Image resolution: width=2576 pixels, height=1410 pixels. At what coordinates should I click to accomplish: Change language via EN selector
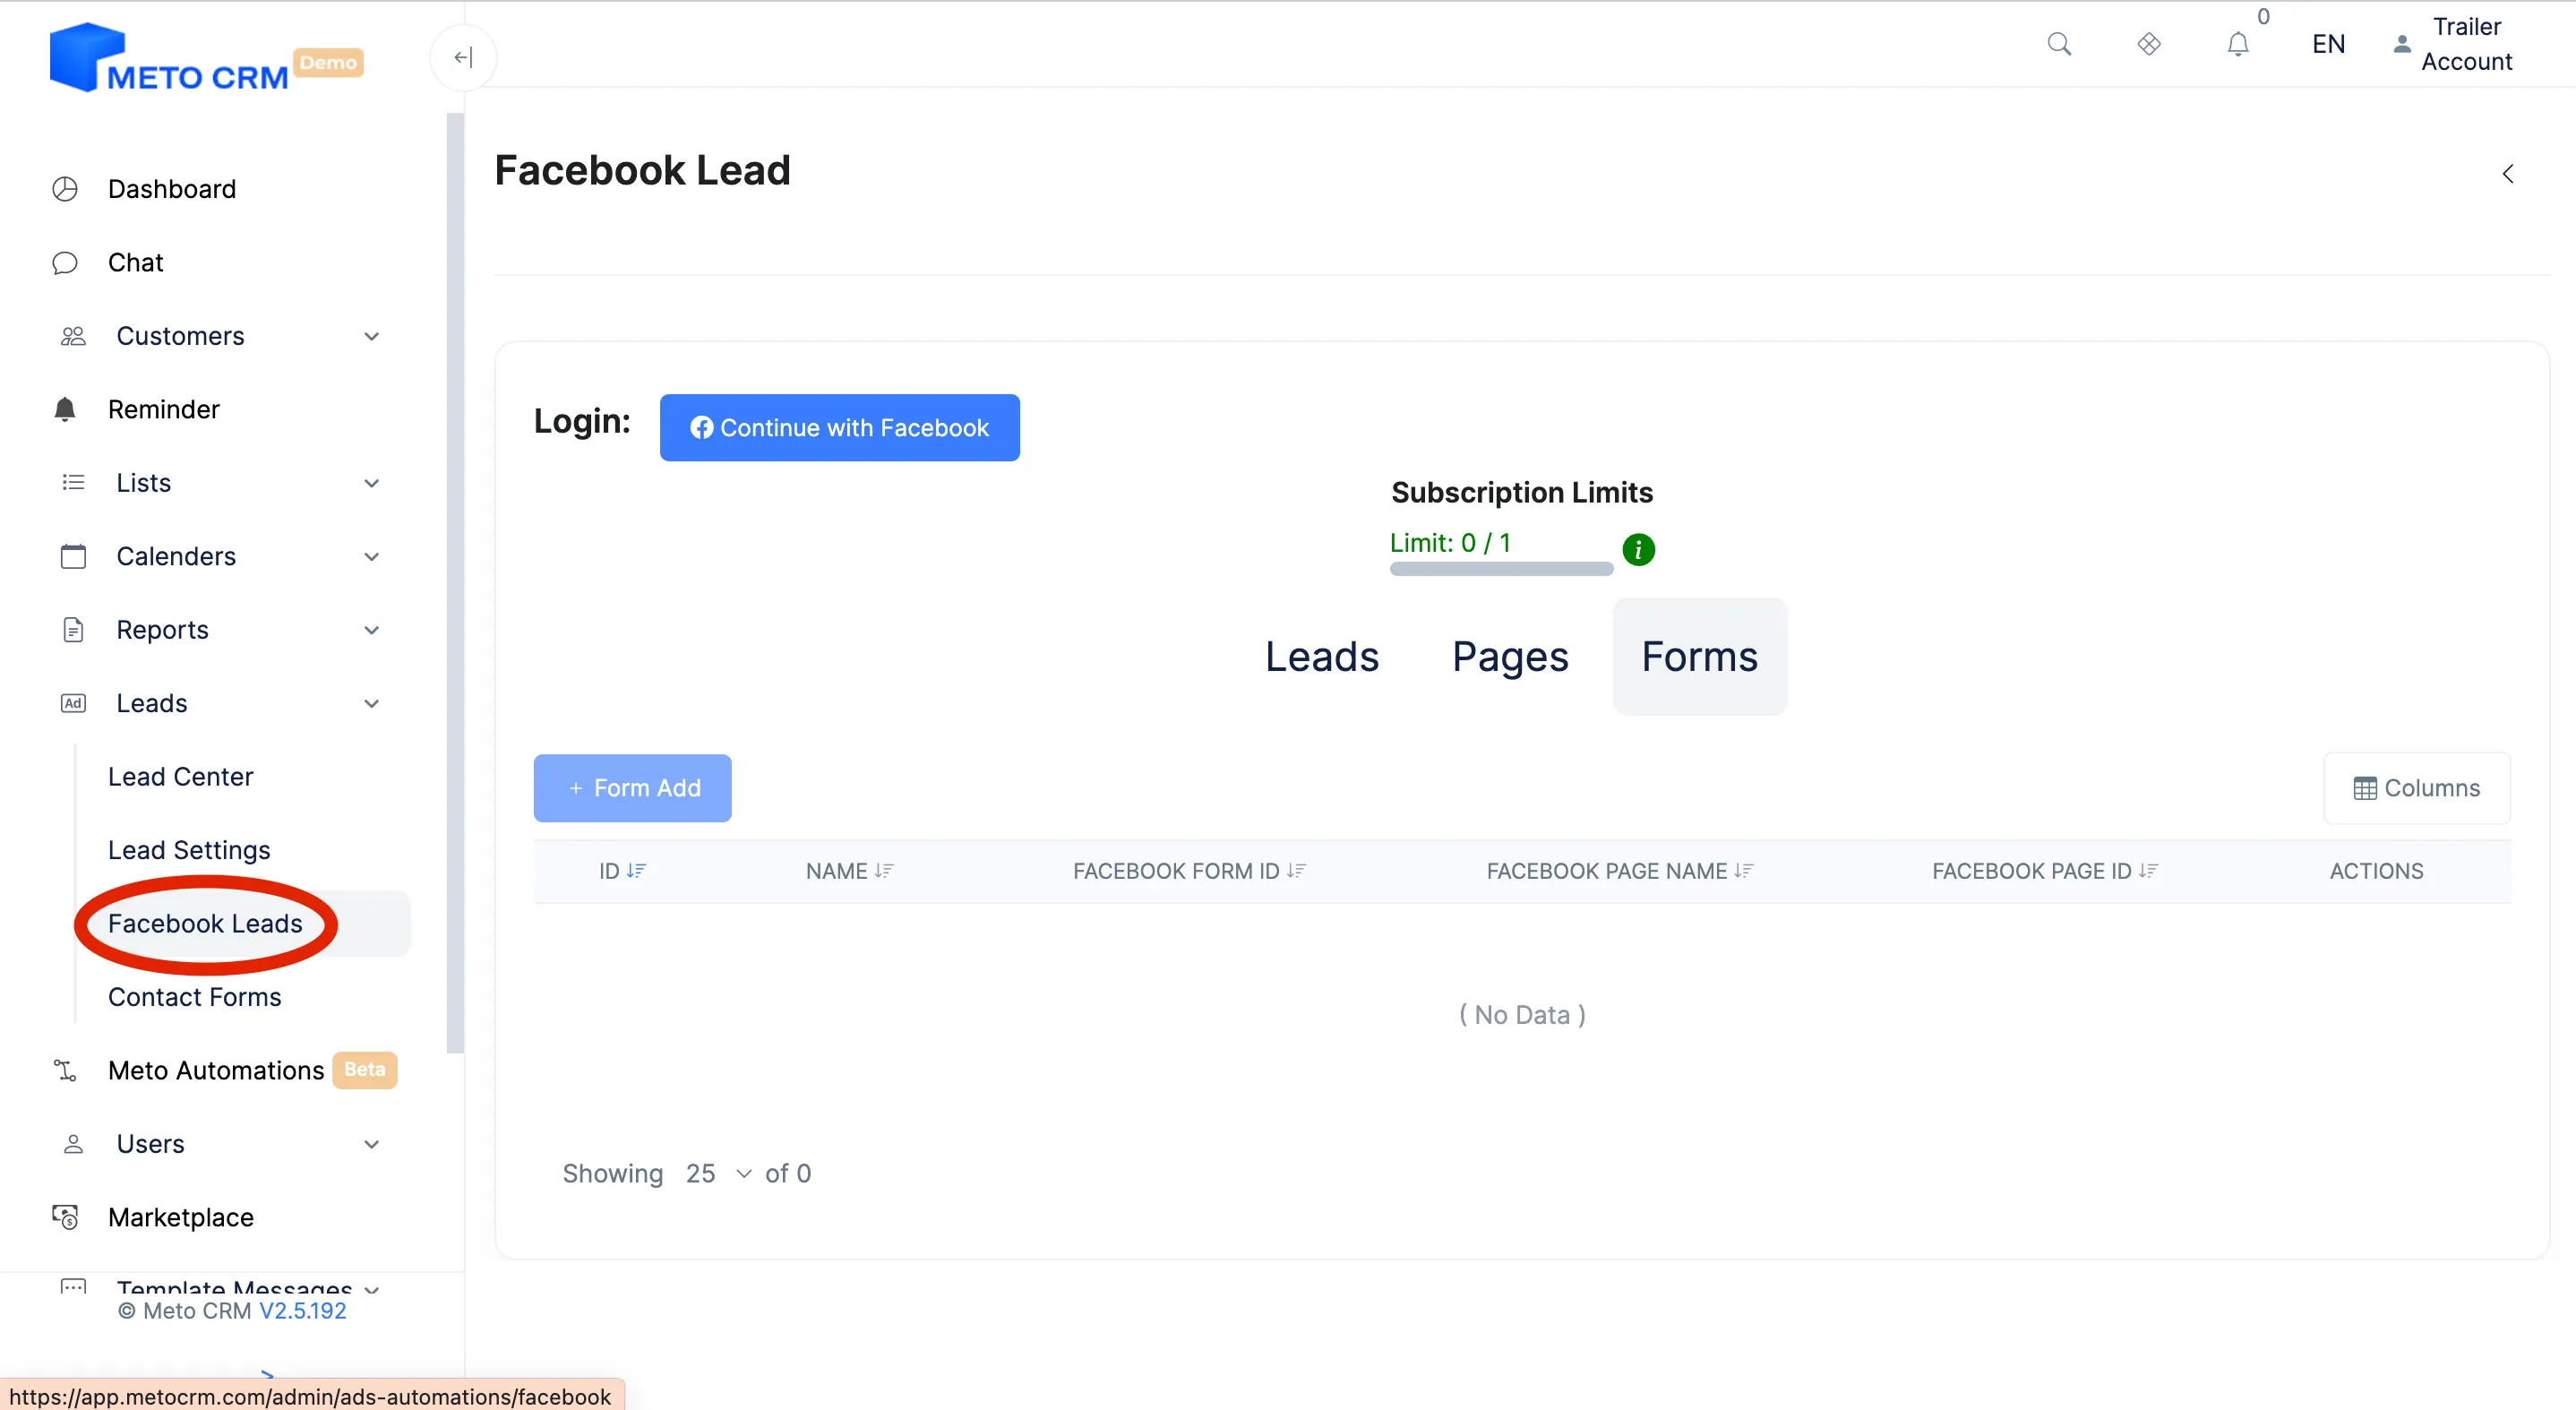click(2328, 44)
